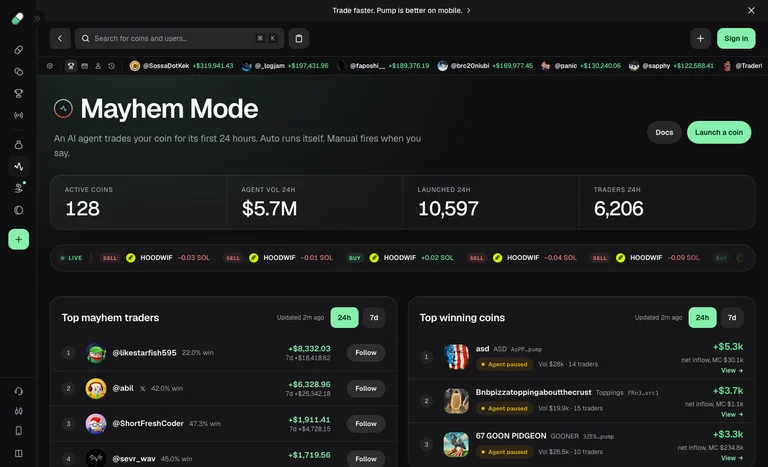Go back with the left arrow button
This screenshot has width=768, height=467.
[x=60, y=38]
